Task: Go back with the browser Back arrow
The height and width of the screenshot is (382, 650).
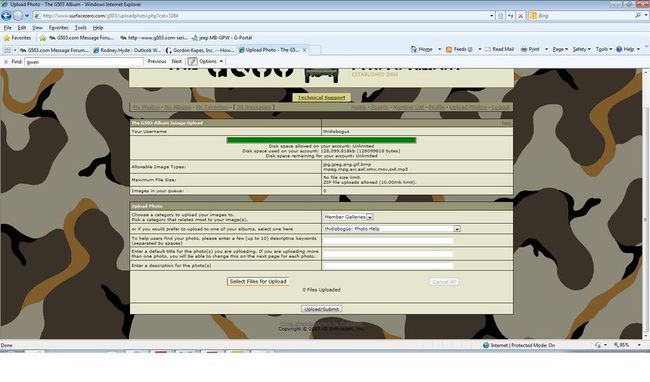Action: coord(6,16)
